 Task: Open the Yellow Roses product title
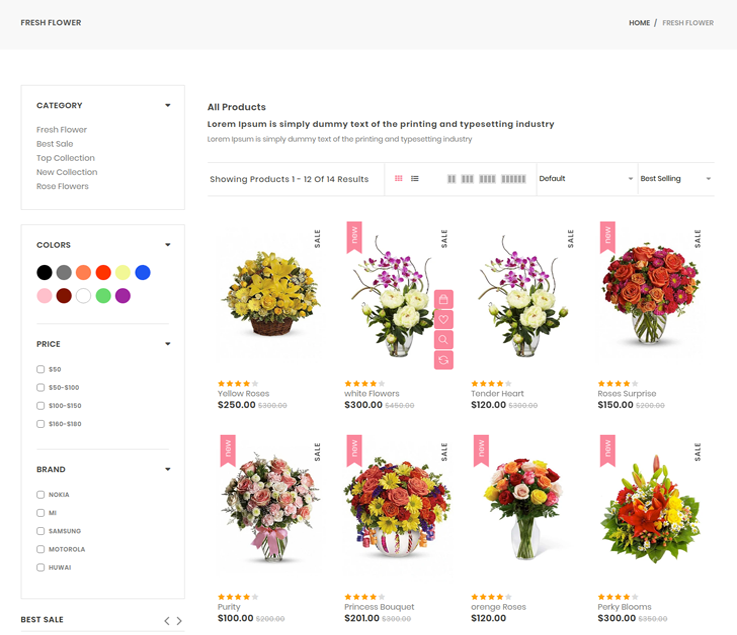pyautogui.click(x=243, y=394)
